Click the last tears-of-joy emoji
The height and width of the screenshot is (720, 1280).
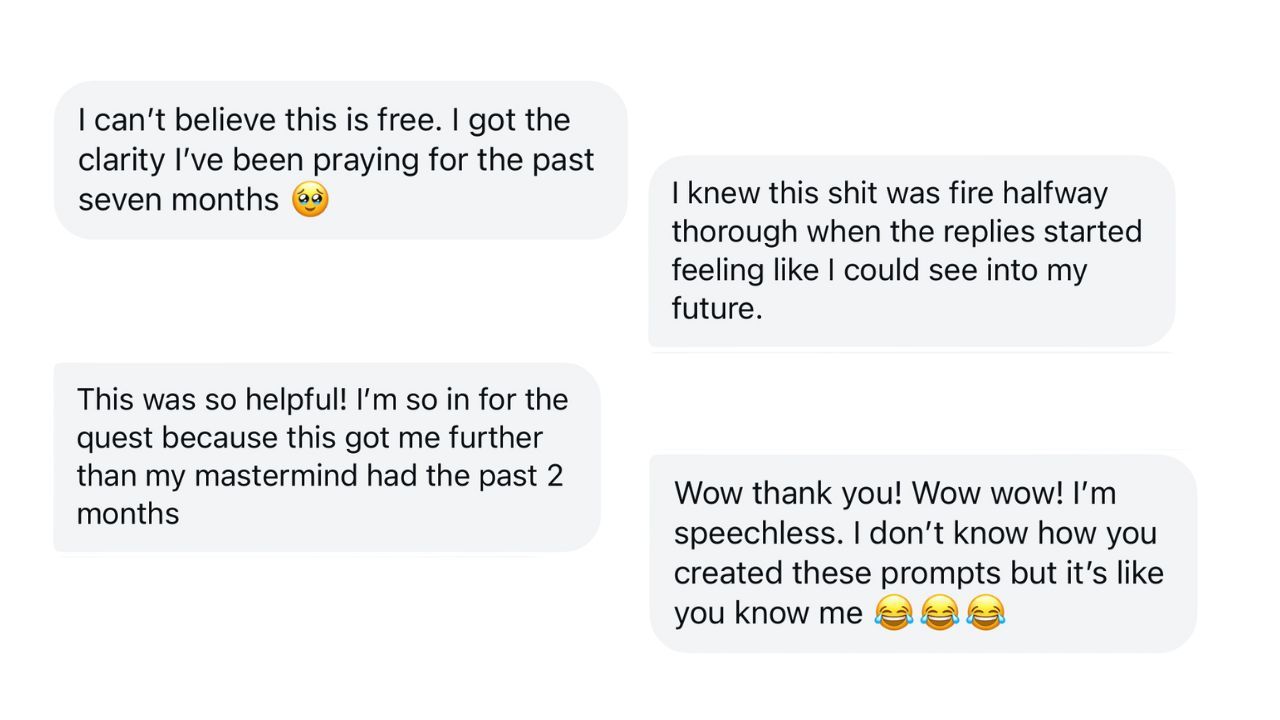pos(985,612)
